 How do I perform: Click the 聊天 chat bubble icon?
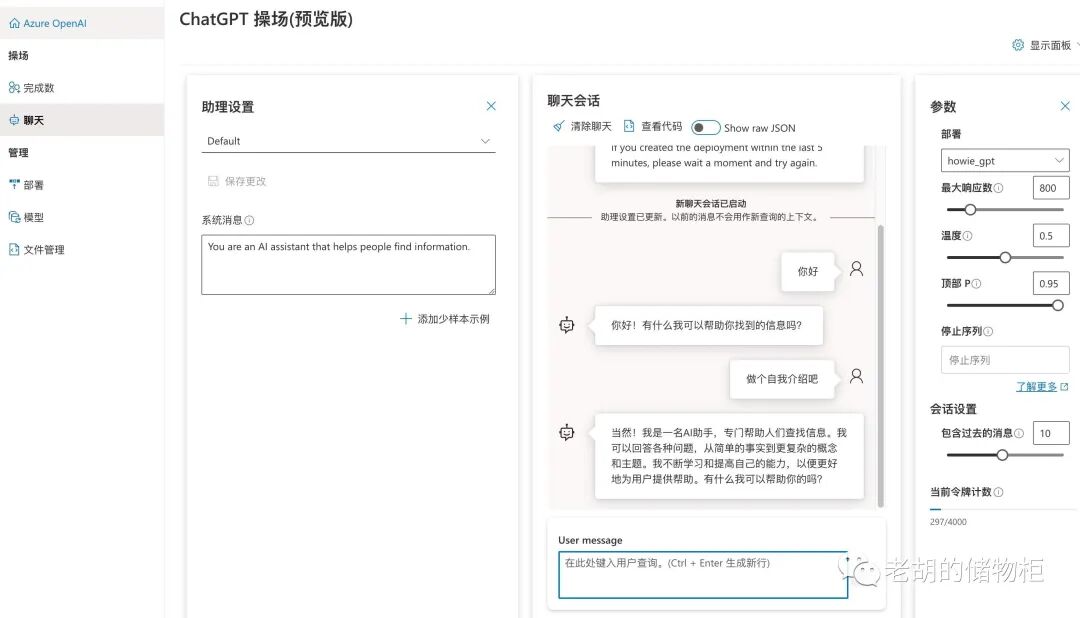point(14,120)
